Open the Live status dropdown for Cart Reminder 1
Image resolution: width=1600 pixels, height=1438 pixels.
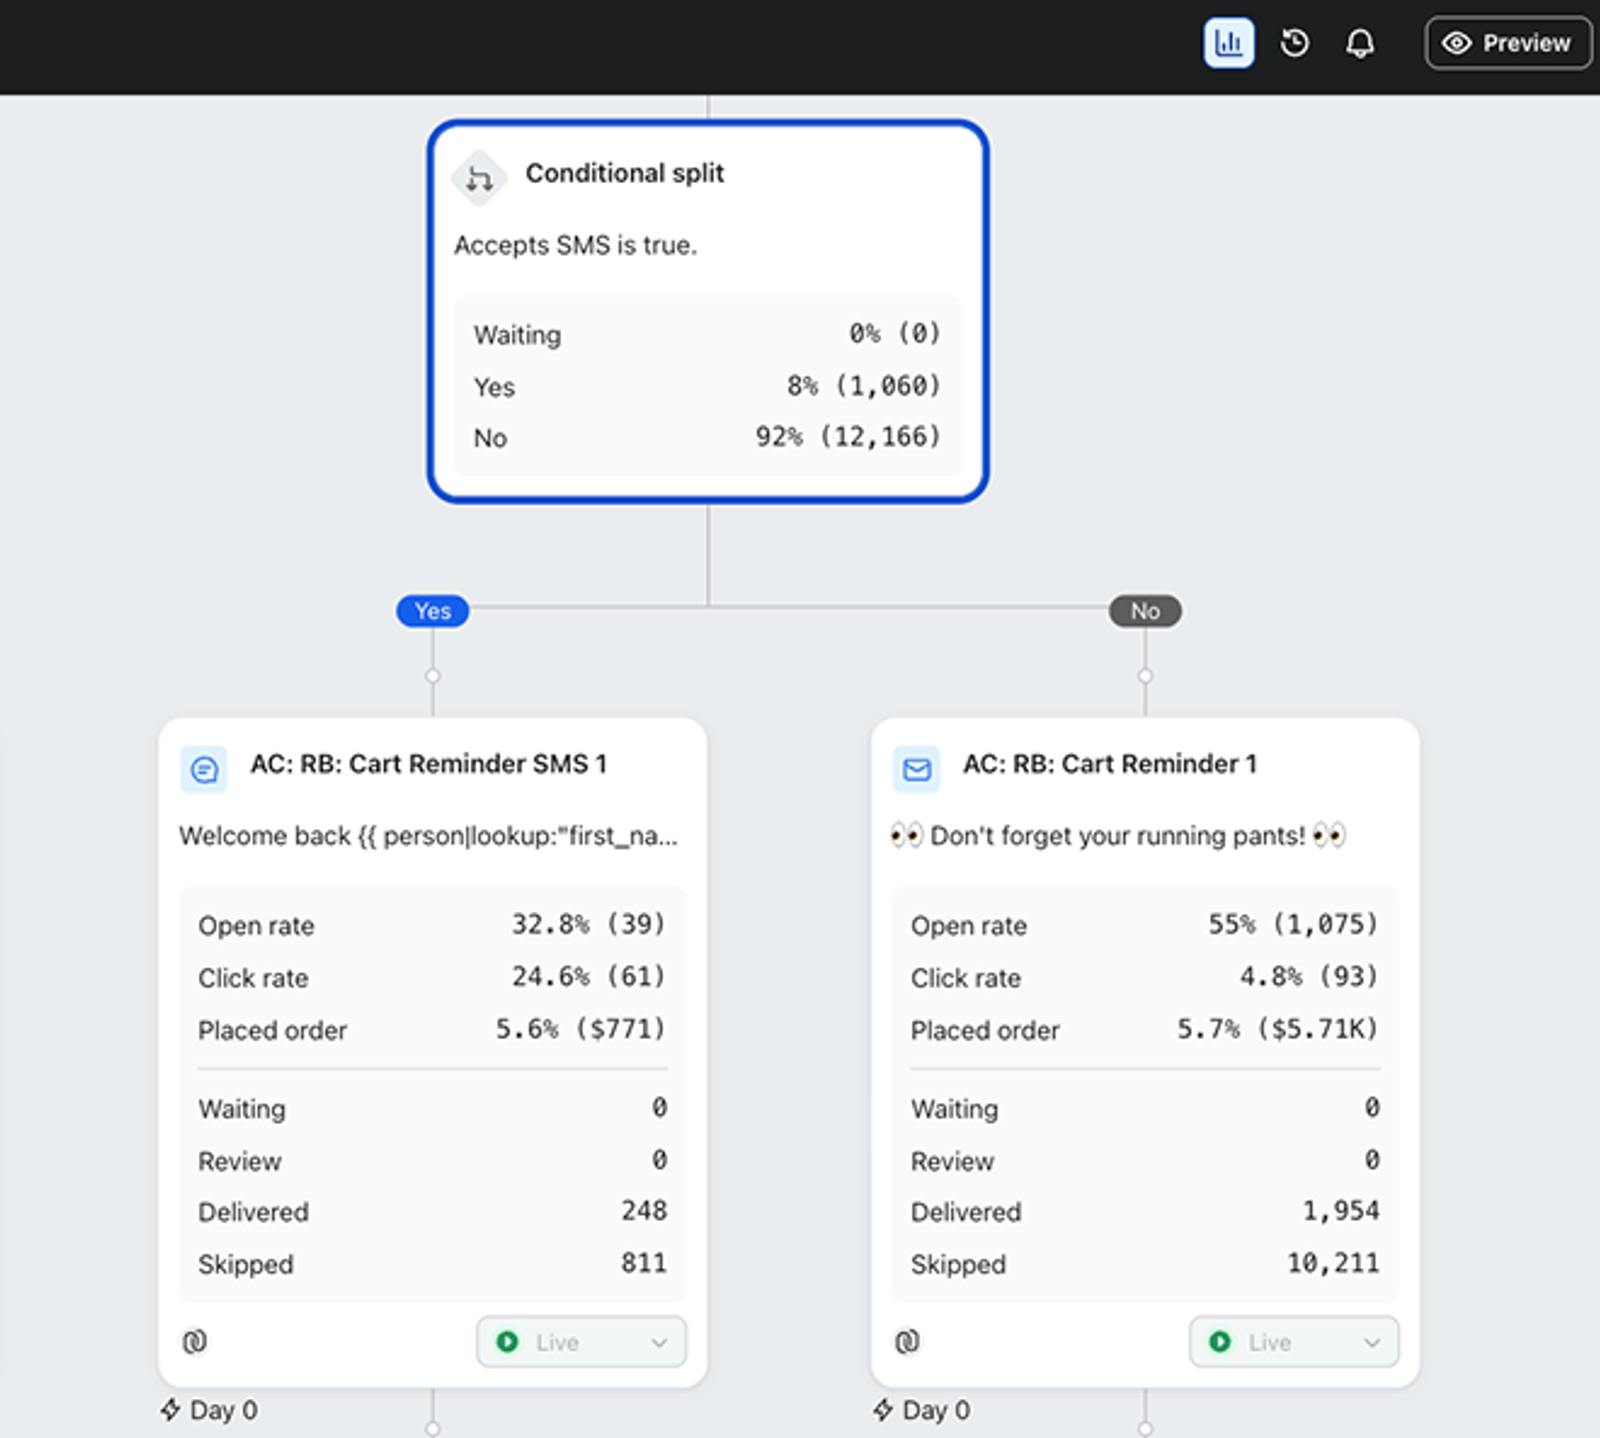click(1294, 1342)
